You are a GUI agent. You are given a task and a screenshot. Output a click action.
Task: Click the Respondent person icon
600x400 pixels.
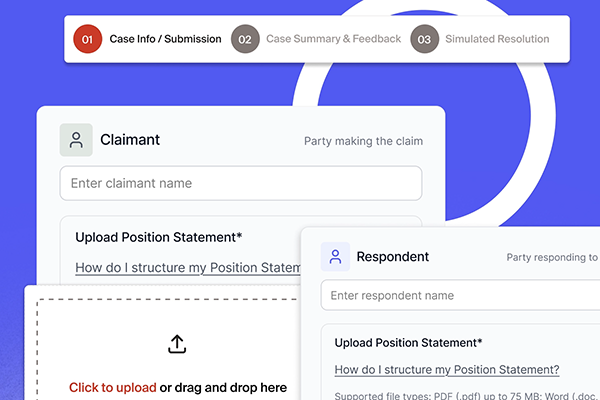click(x=336, y=257)
